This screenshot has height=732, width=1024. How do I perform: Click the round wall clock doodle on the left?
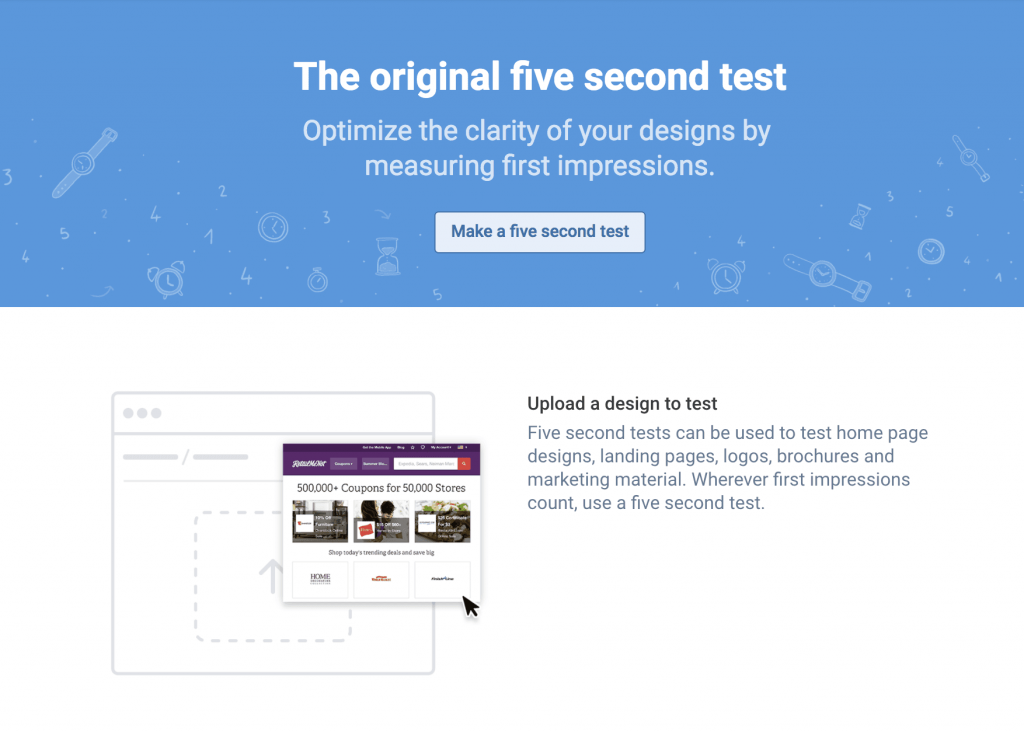tap(273, 228)
